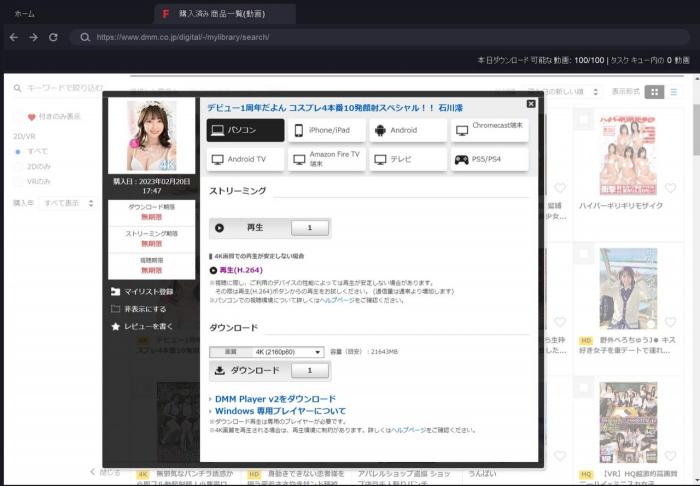Screen dimensions: 700x486
Task: Select the VRのみ radio button
Action: click(x=18, y=182)
